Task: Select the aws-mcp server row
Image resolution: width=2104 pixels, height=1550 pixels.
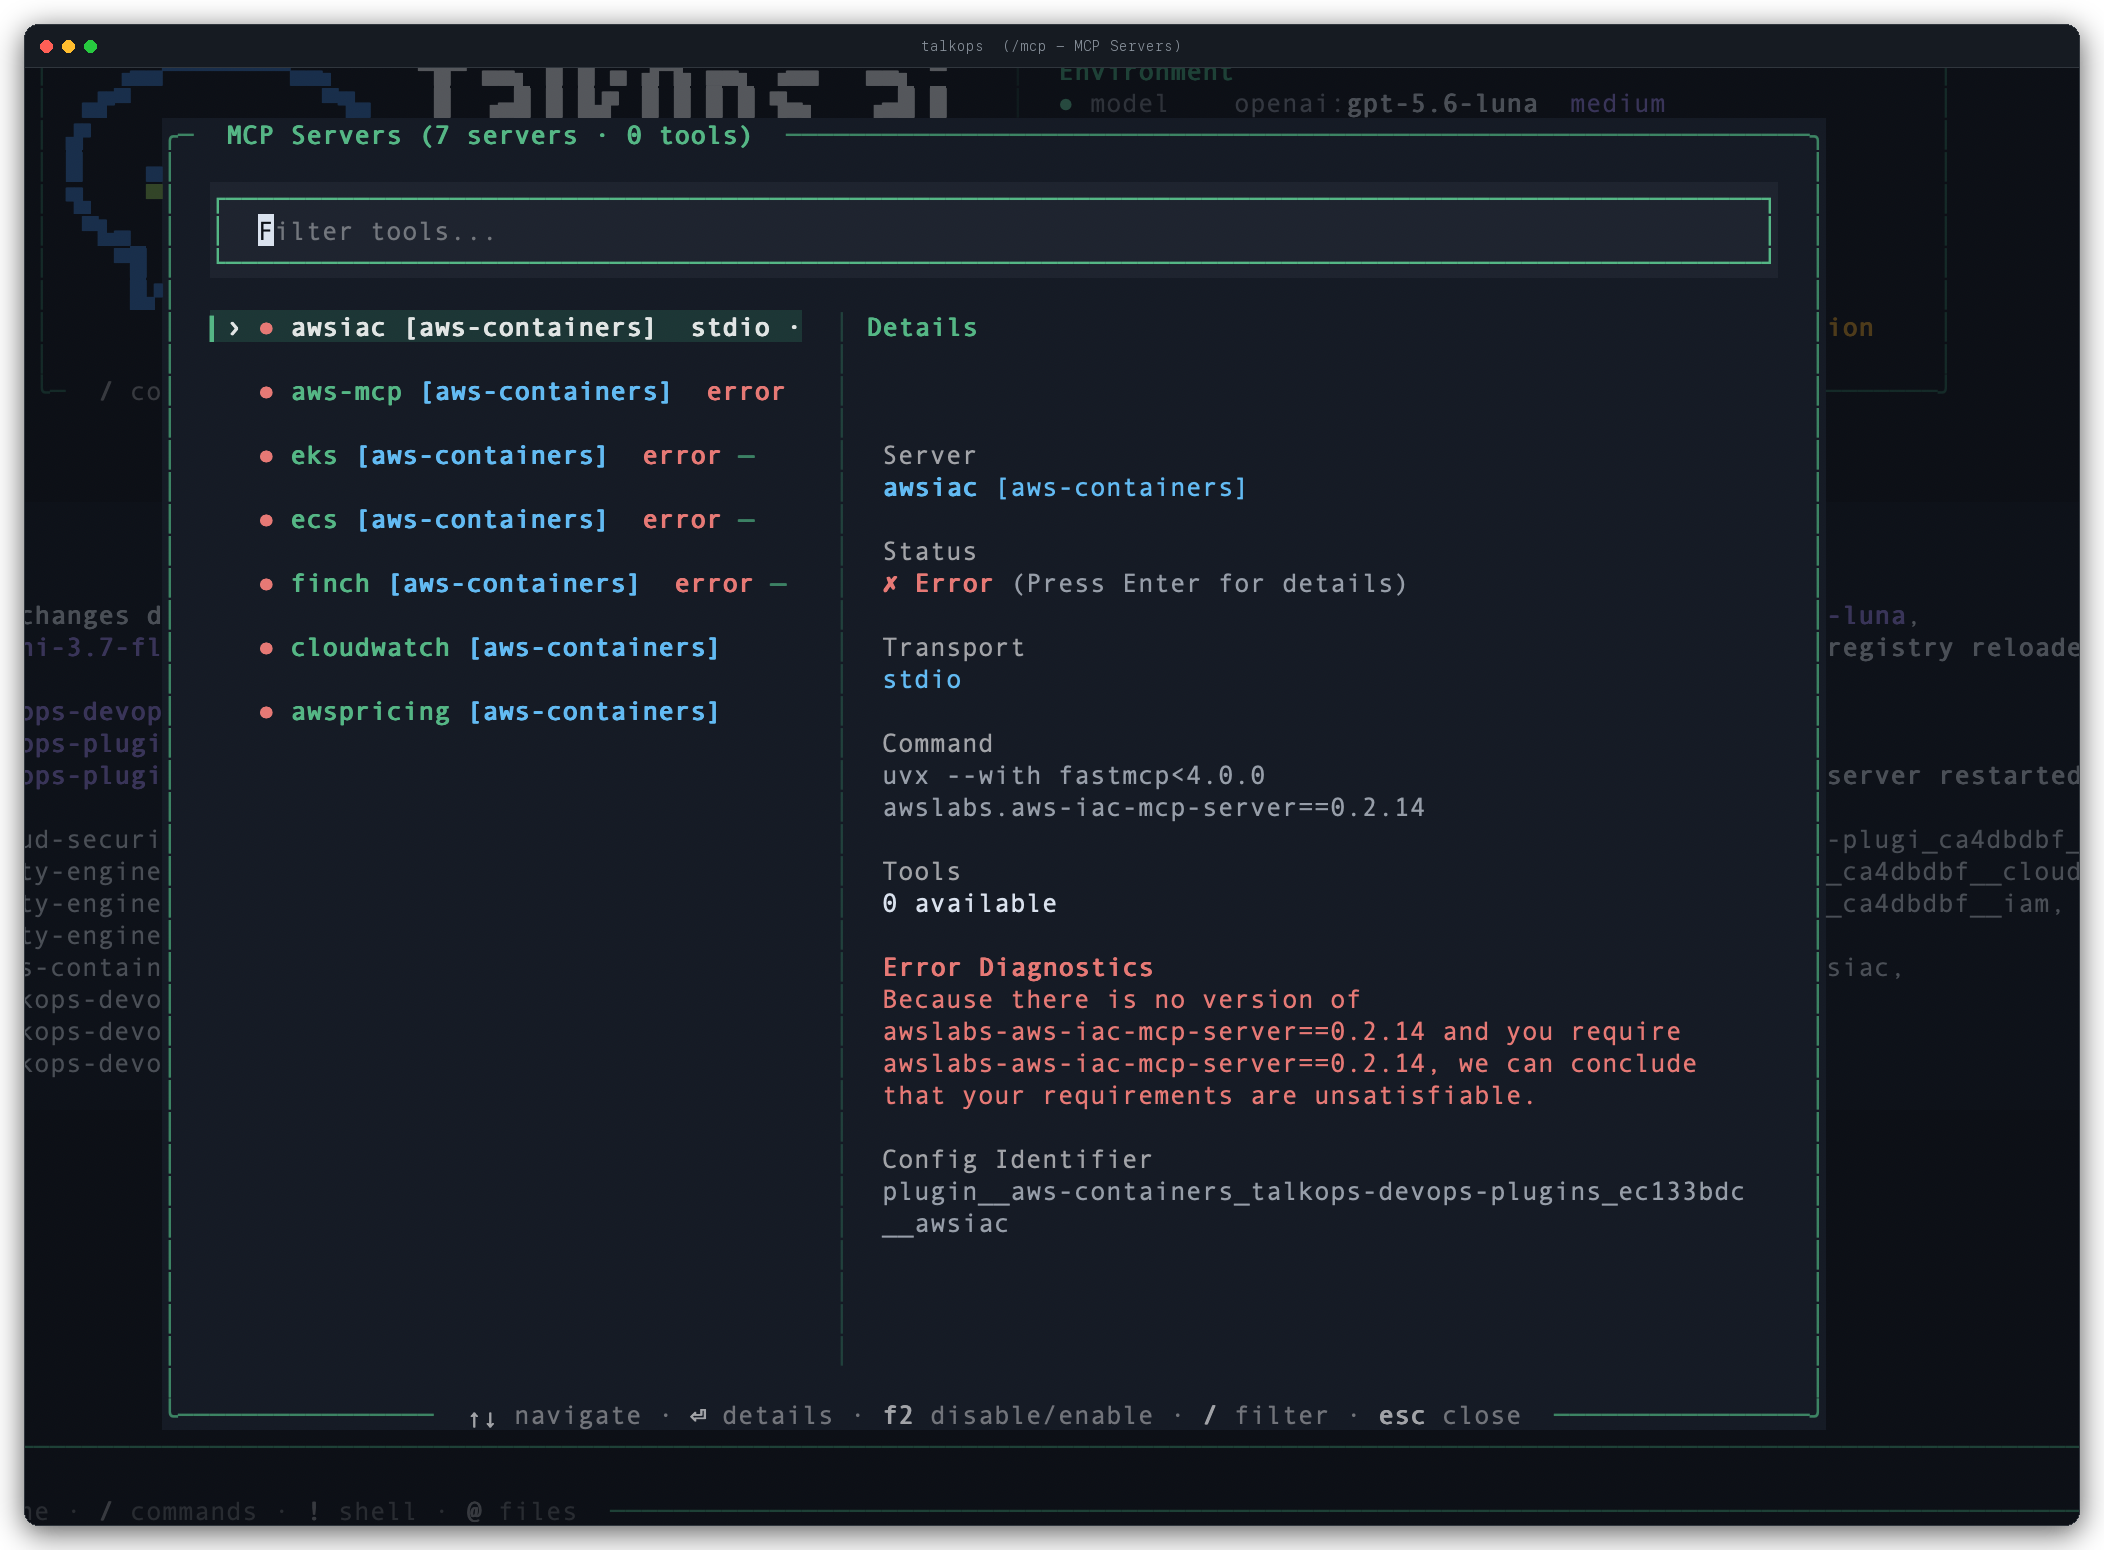Action: (x=506, y=391)
